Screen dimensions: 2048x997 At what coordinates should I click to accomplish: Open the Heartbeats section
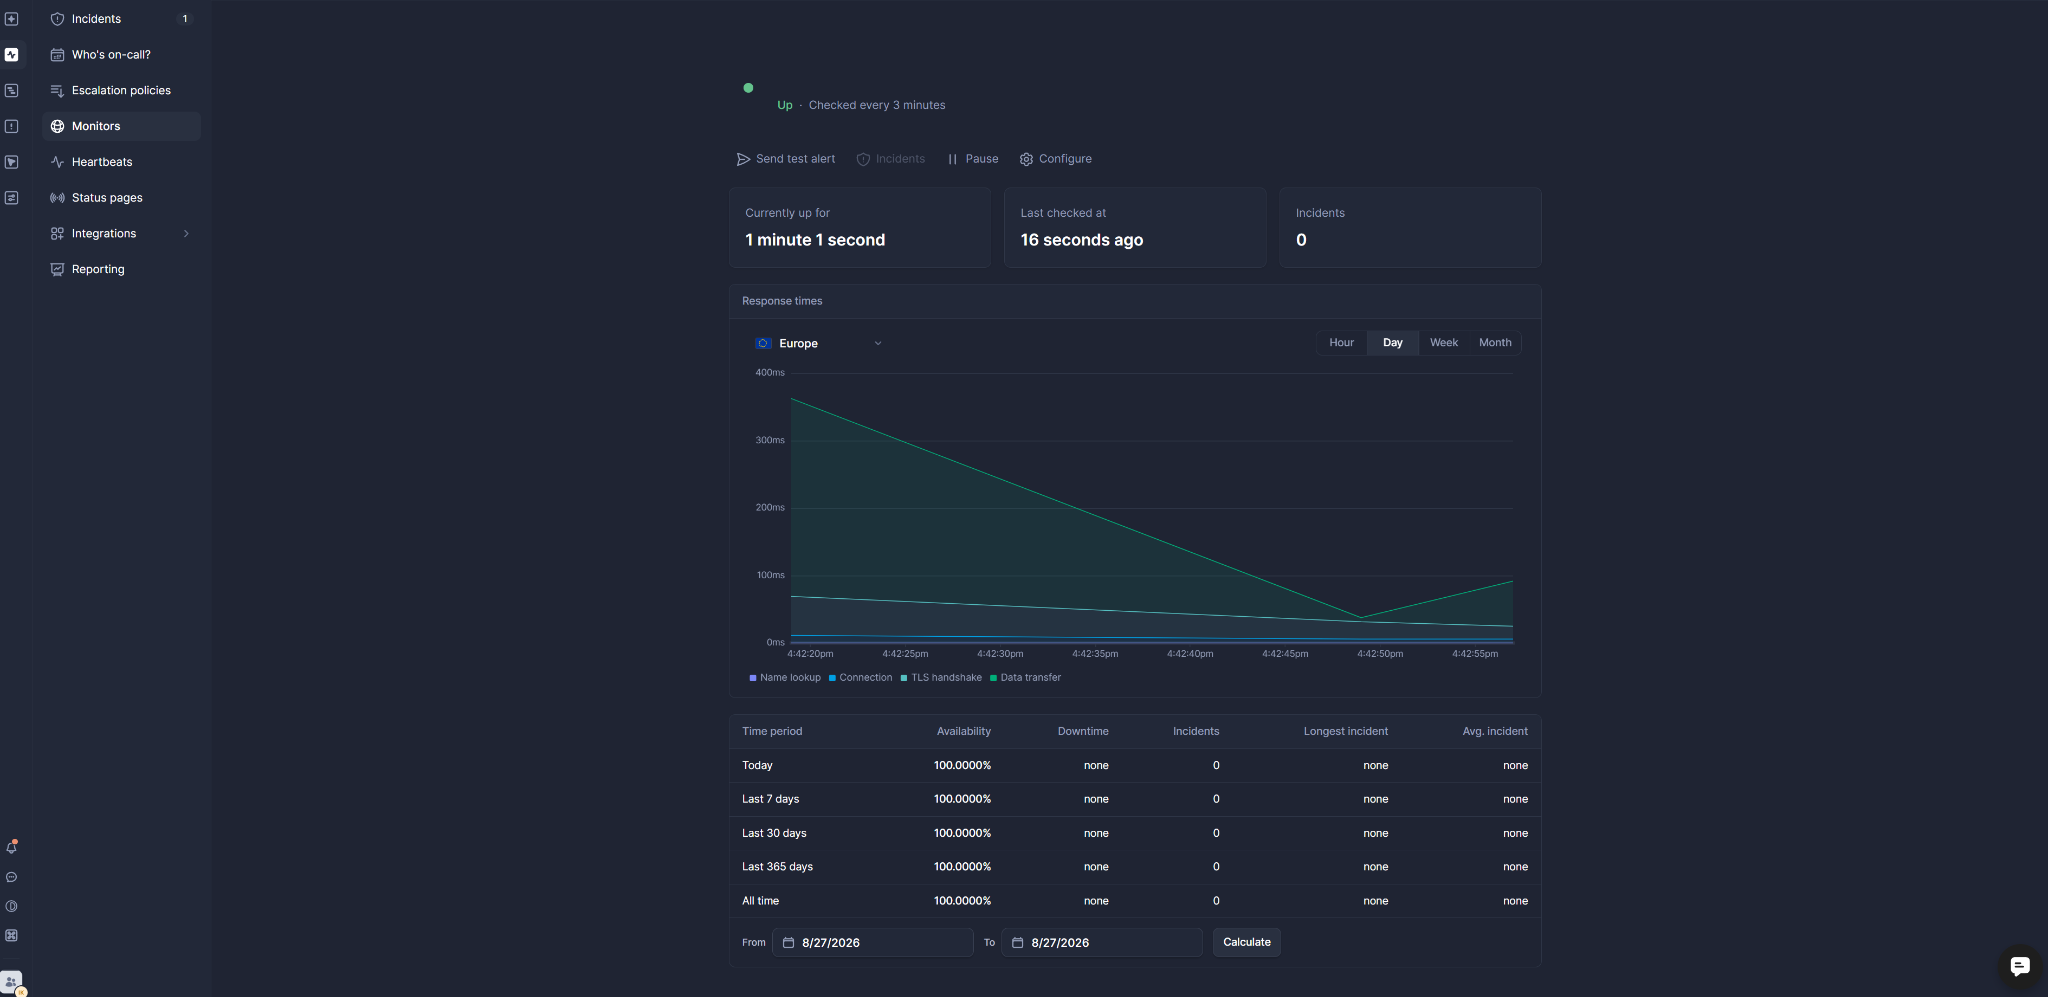(x=121, y=162)
